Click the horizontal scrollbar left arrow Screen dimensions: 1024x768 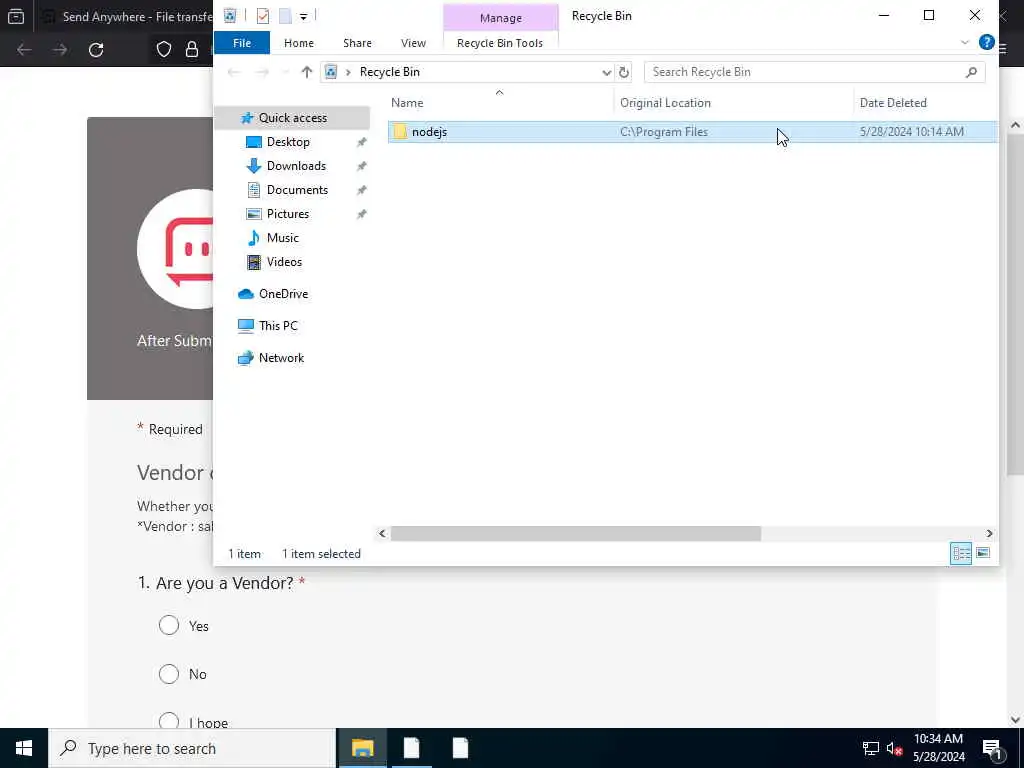(x=383, y=534)
